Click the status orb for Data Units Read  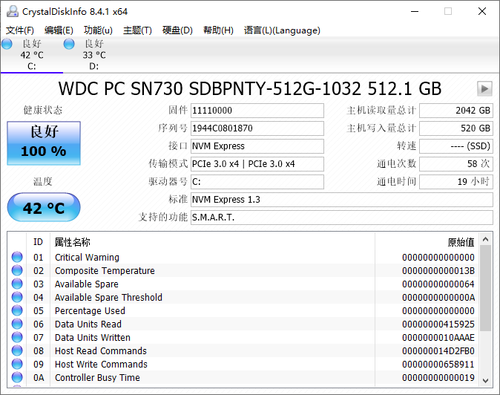point(17,324)
